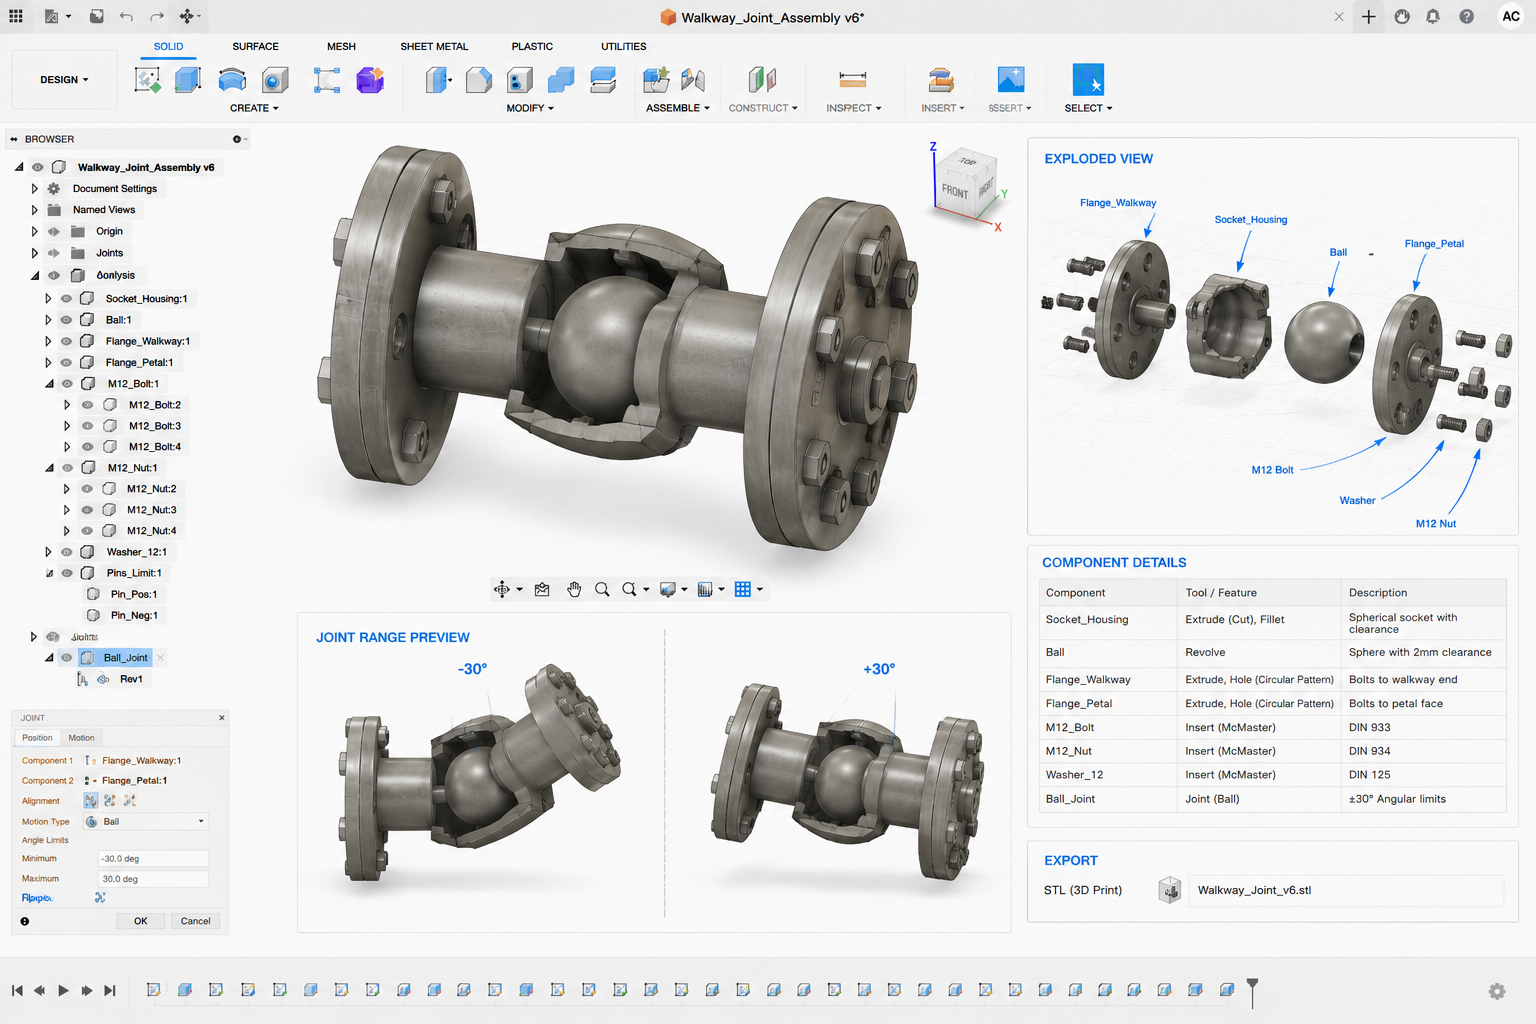Open the ASSEMBLE menu label
The width and height of the screenshot is (1536, 1024).
click(x=678, y=108)
